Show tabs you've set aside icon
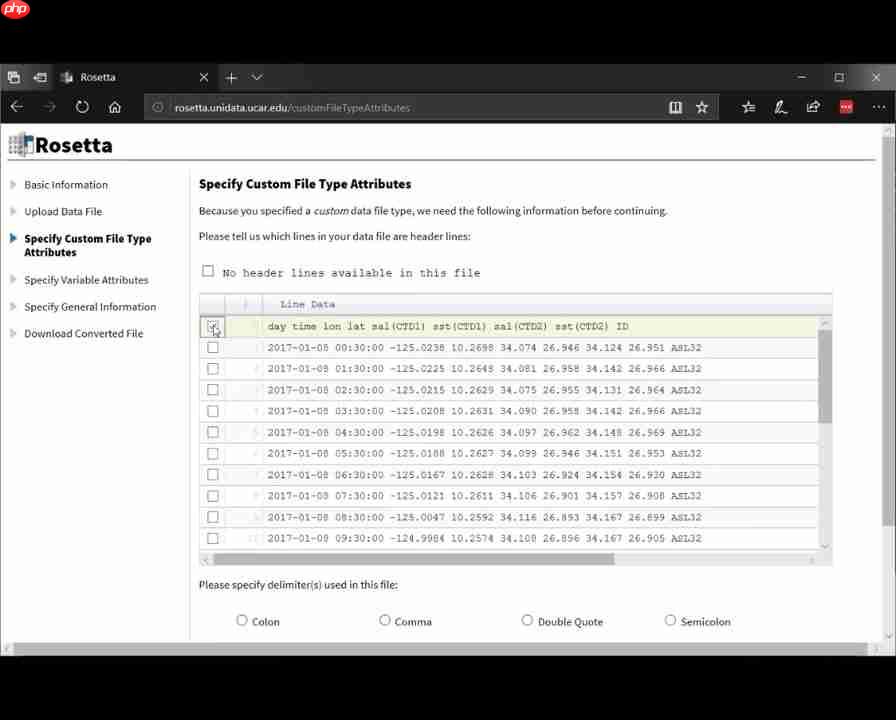This screenshot has width=896, height=720. click(14, 77)
